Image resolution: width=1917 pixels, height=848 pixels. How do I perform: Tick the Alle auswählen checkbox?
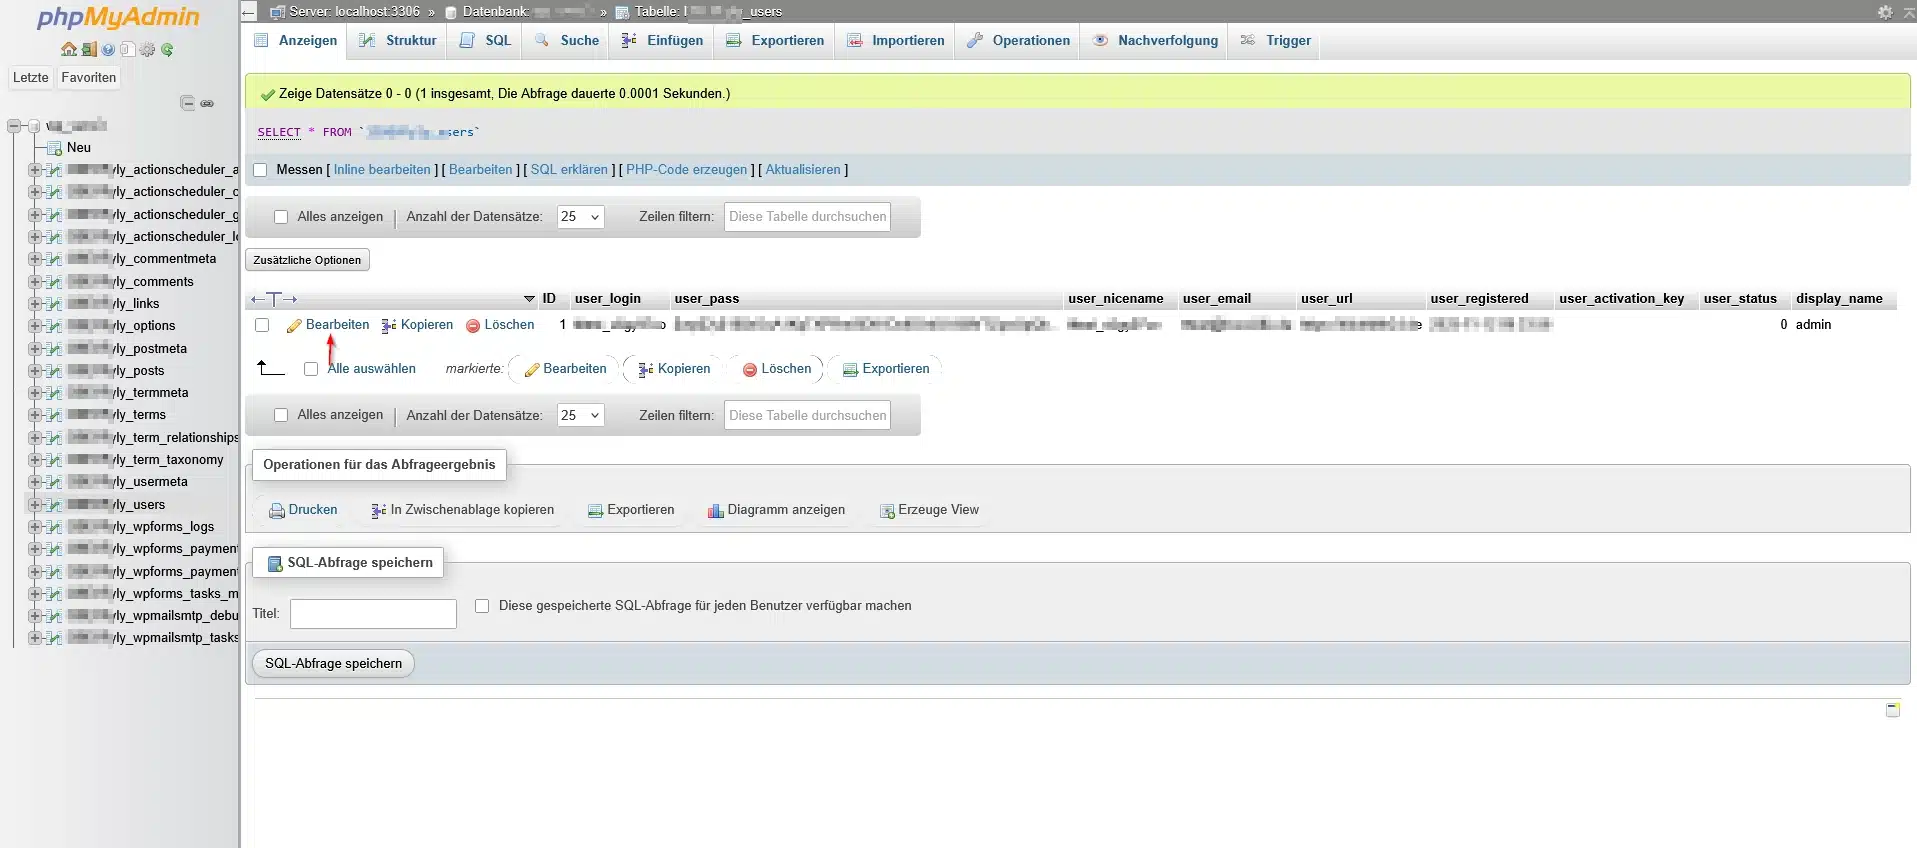point(311,369)
